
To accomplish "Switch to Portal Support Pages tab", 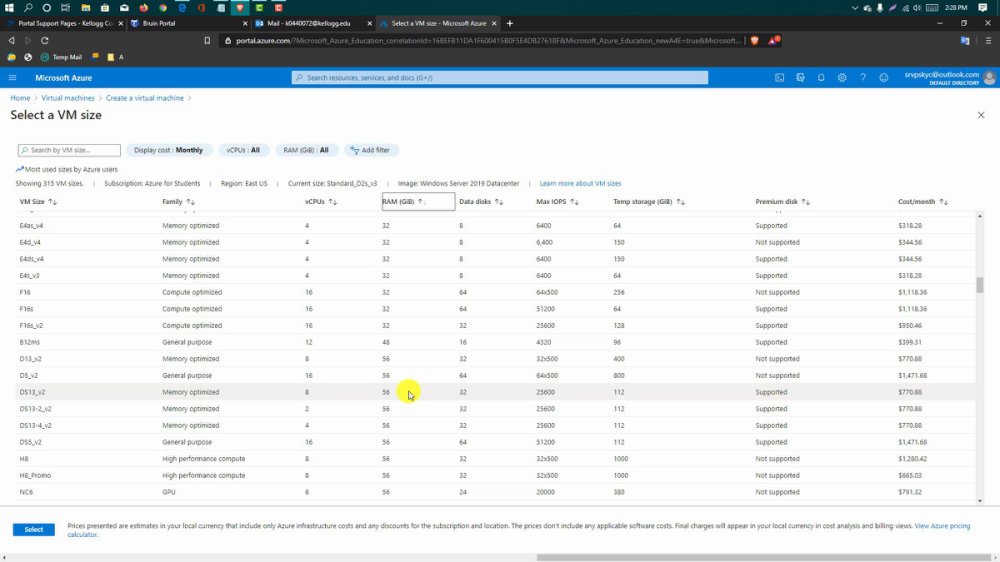I will [x=64, y=24].
